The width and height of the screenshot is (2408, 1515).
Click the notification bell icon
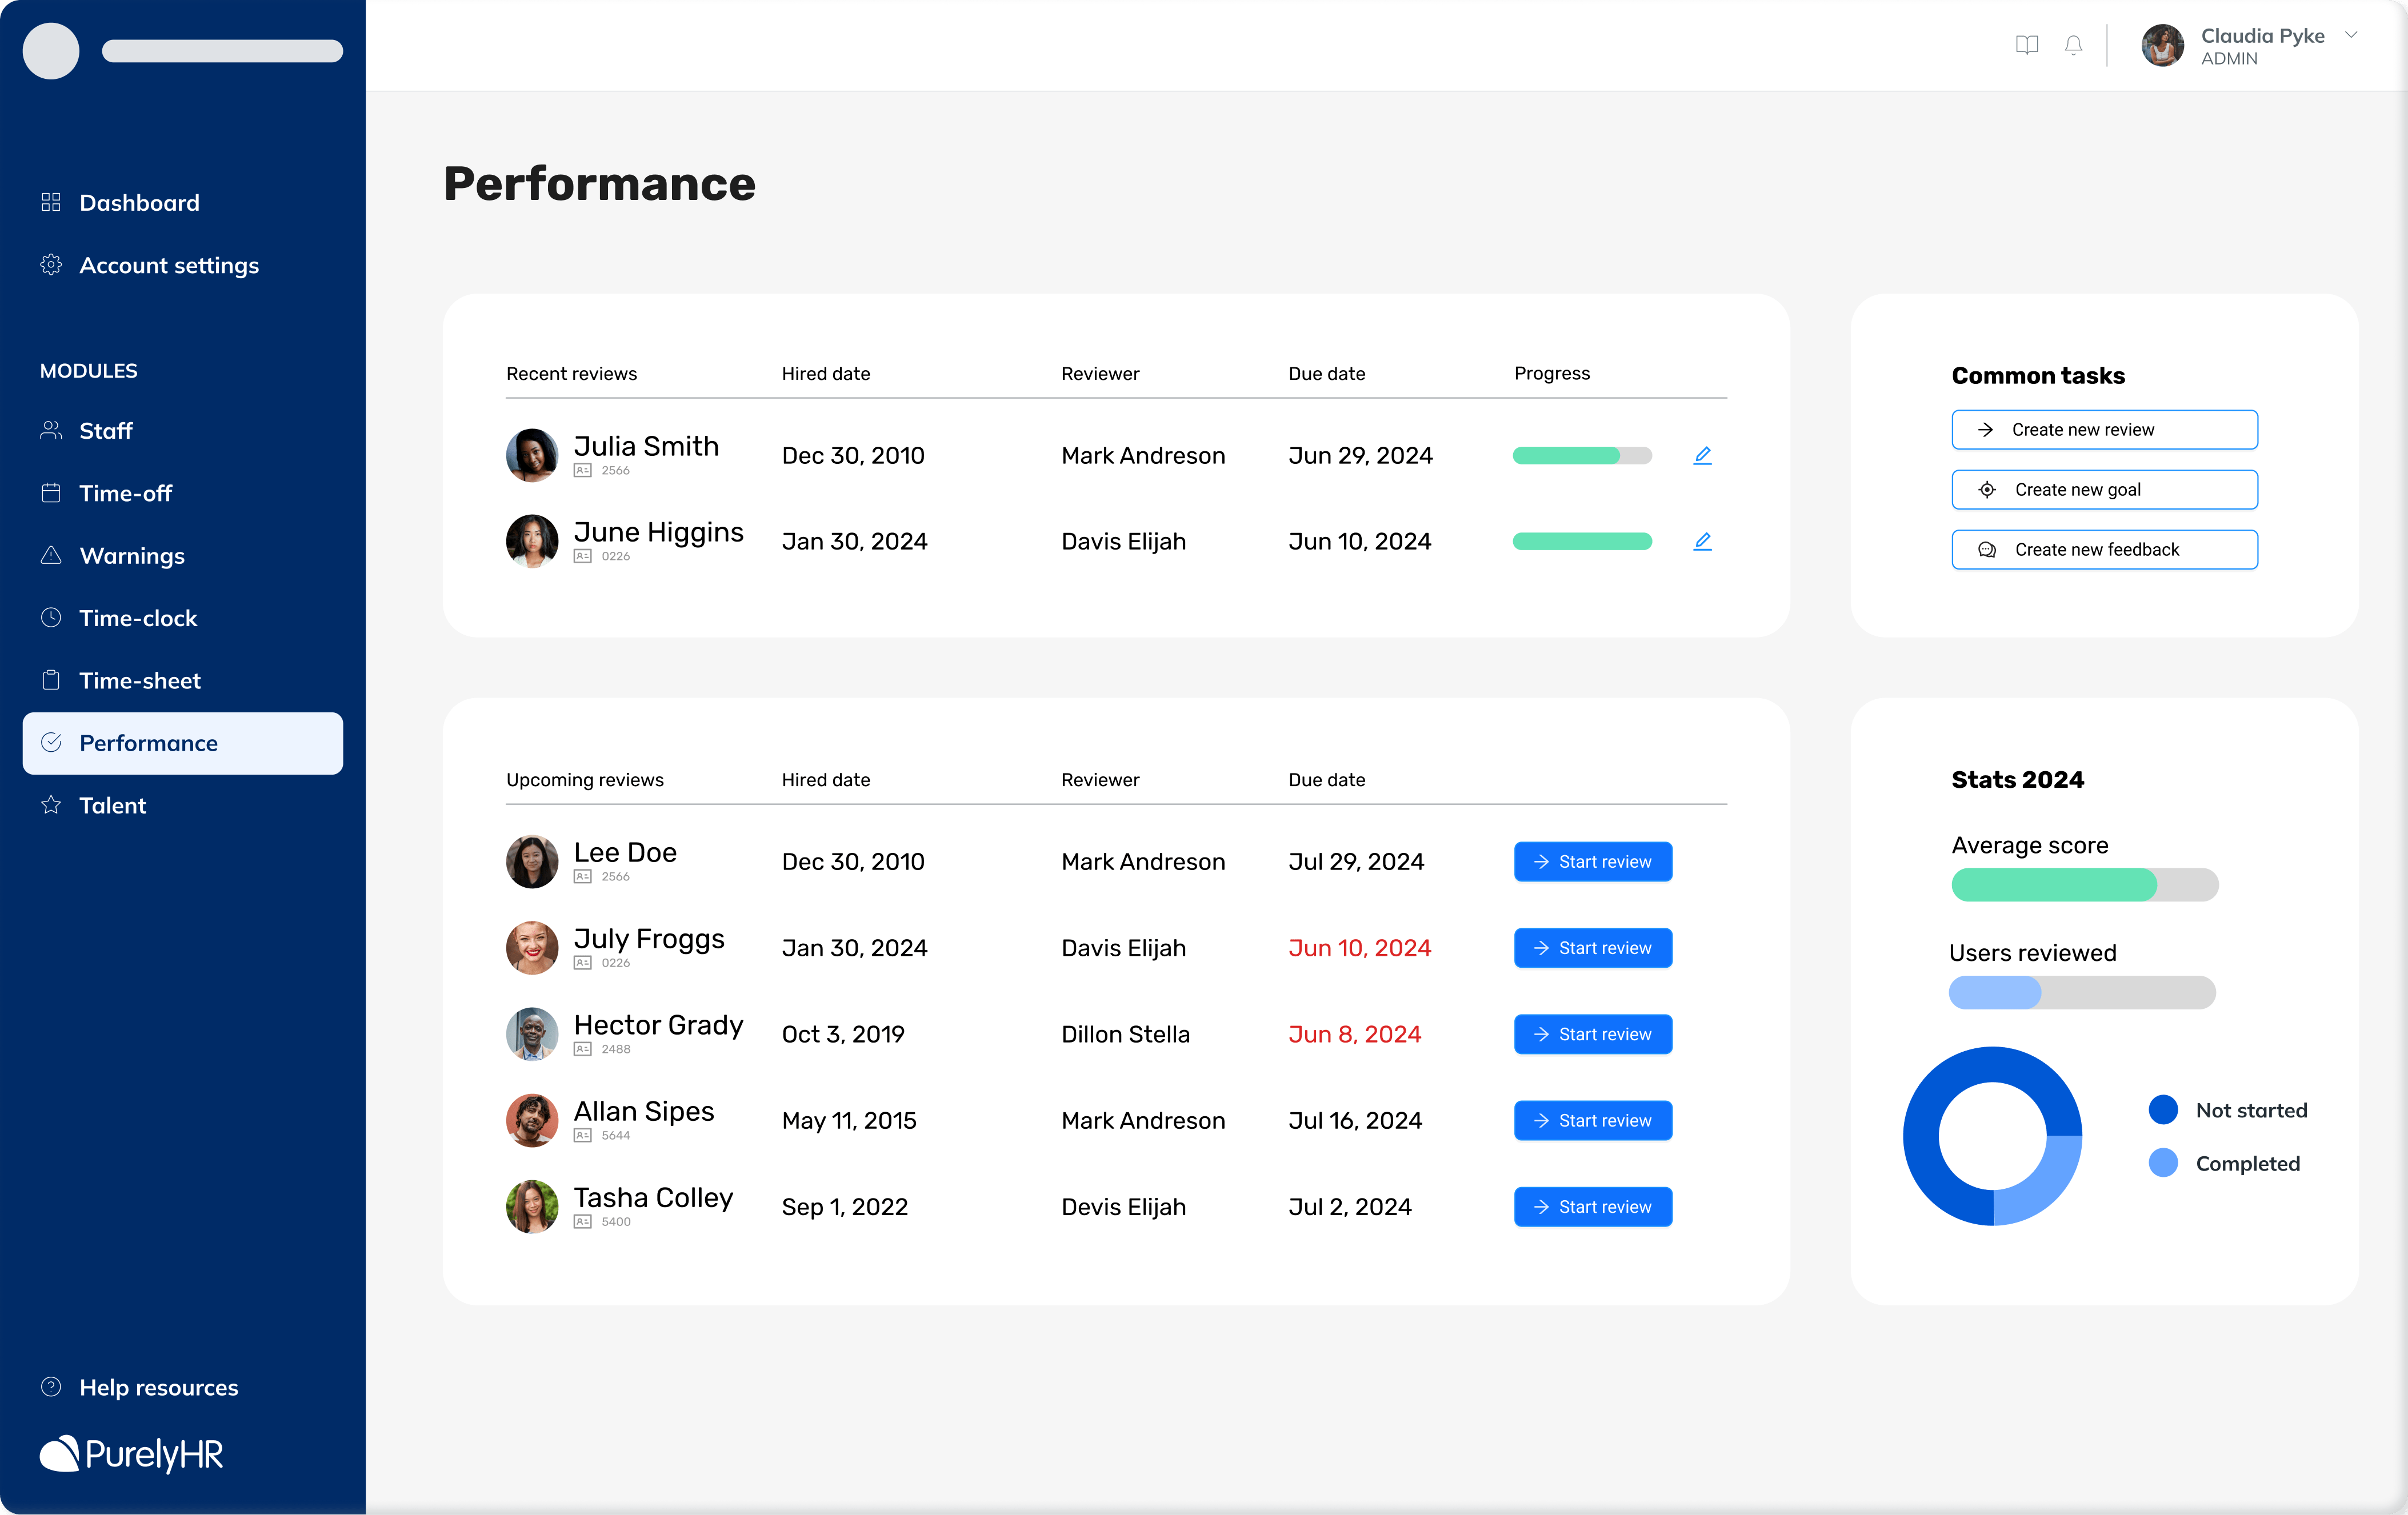pyautogui.click(x=2073, y=45)
